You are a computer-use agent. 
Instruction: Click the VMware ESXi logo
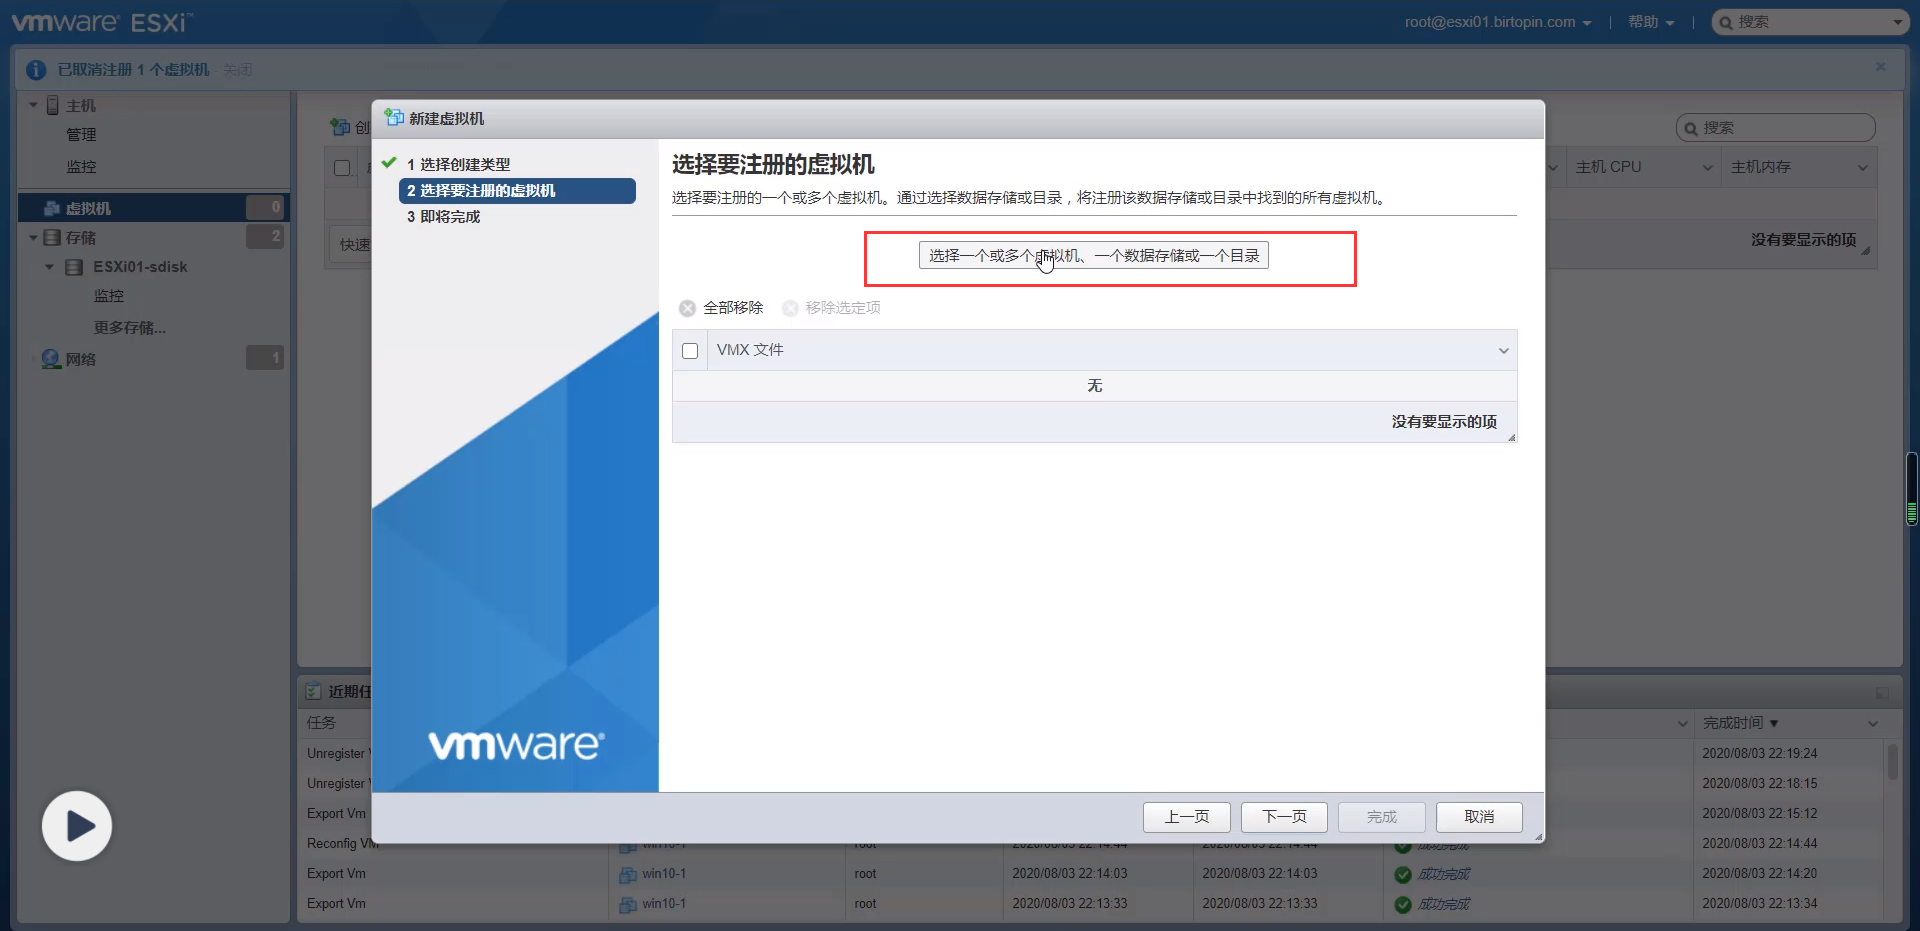click(x=102, y=22)
